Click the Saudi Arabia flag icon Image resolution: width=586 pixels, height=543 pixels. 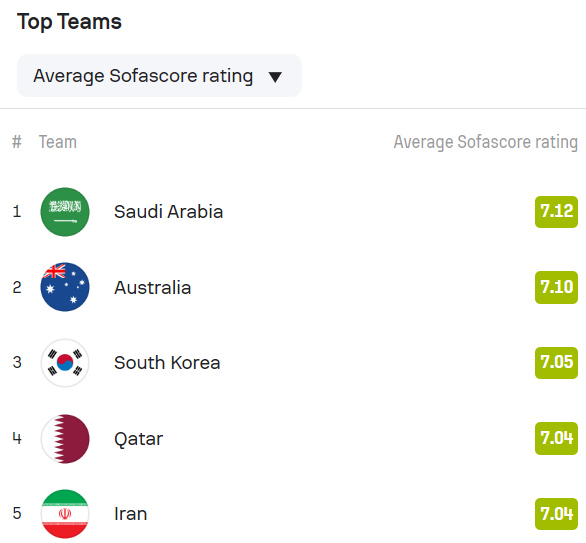click(65, 212)
